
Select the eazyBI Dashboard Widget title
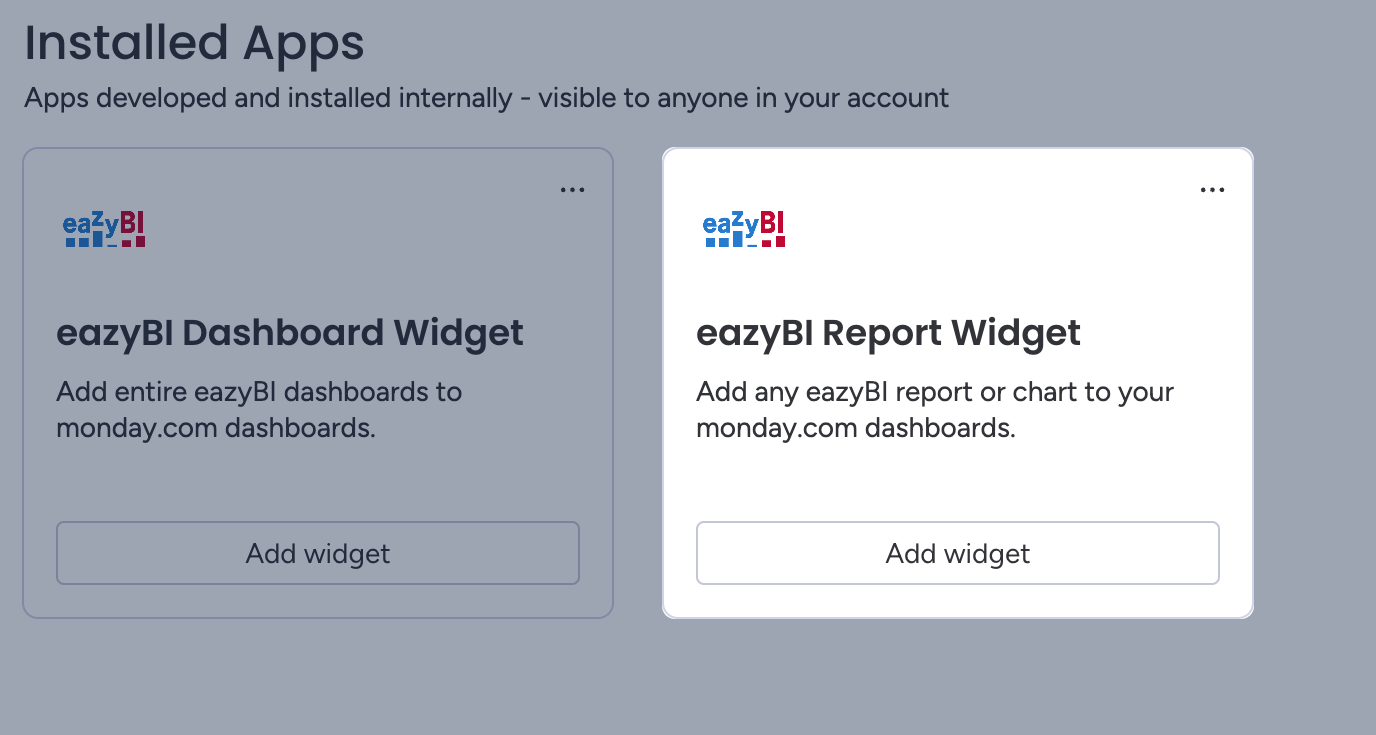coord(290,333)
